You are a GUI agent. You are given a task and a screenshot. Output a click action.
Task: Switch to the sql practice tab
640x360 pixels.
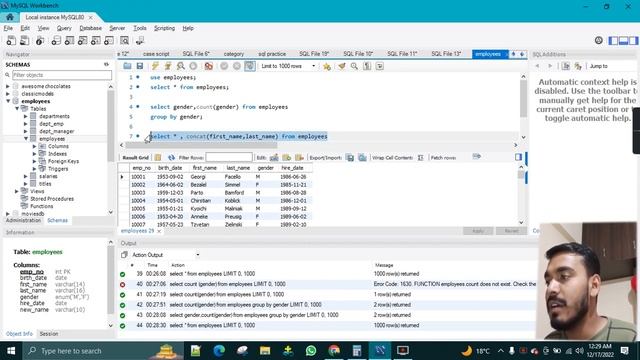coord(272,54)
